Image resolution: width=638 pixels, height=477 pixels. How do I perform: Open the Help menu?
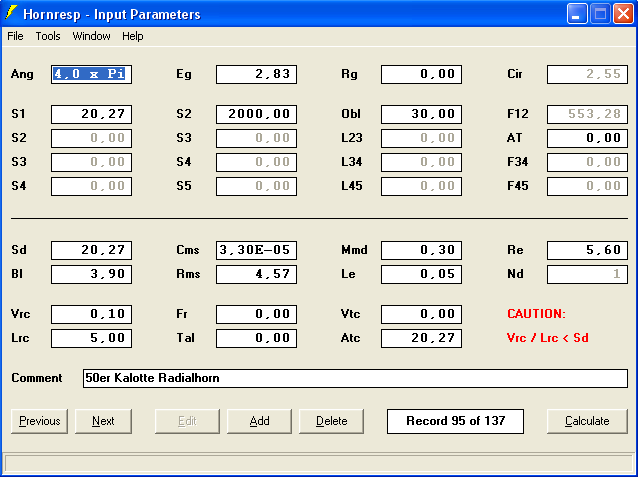pyautogui.click(x=133, y=36)
